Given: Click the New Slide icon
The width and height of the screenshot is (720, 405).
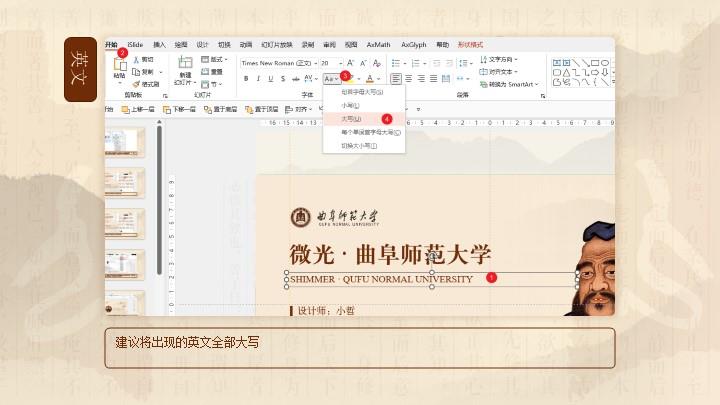Looking at the screenshot, I should [x=185, y=63].
